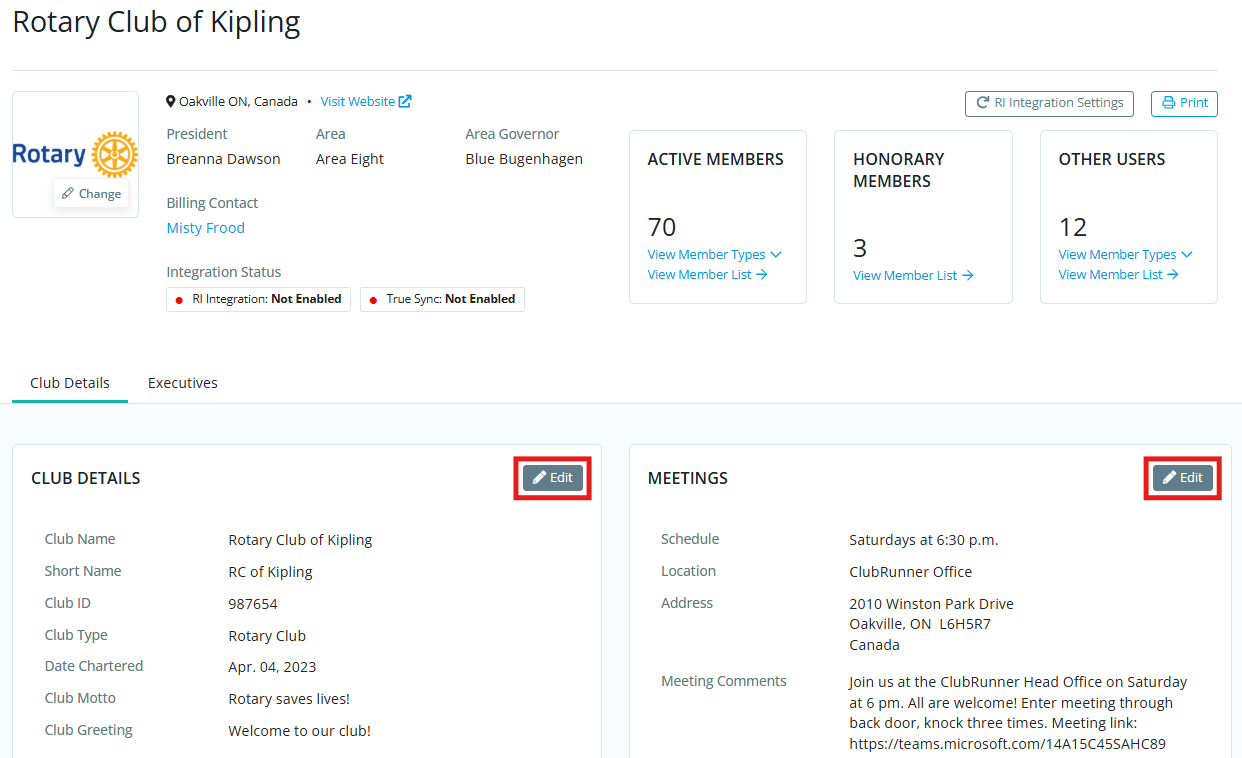Open View Member List for Honorary Members
Screen dimensions: 1242x758
(x=913, y=276)
